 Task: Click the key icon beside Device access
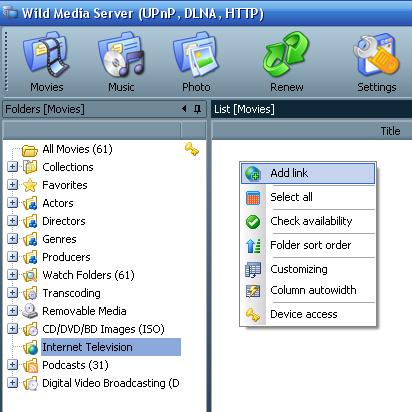click(x=253, y=315)
